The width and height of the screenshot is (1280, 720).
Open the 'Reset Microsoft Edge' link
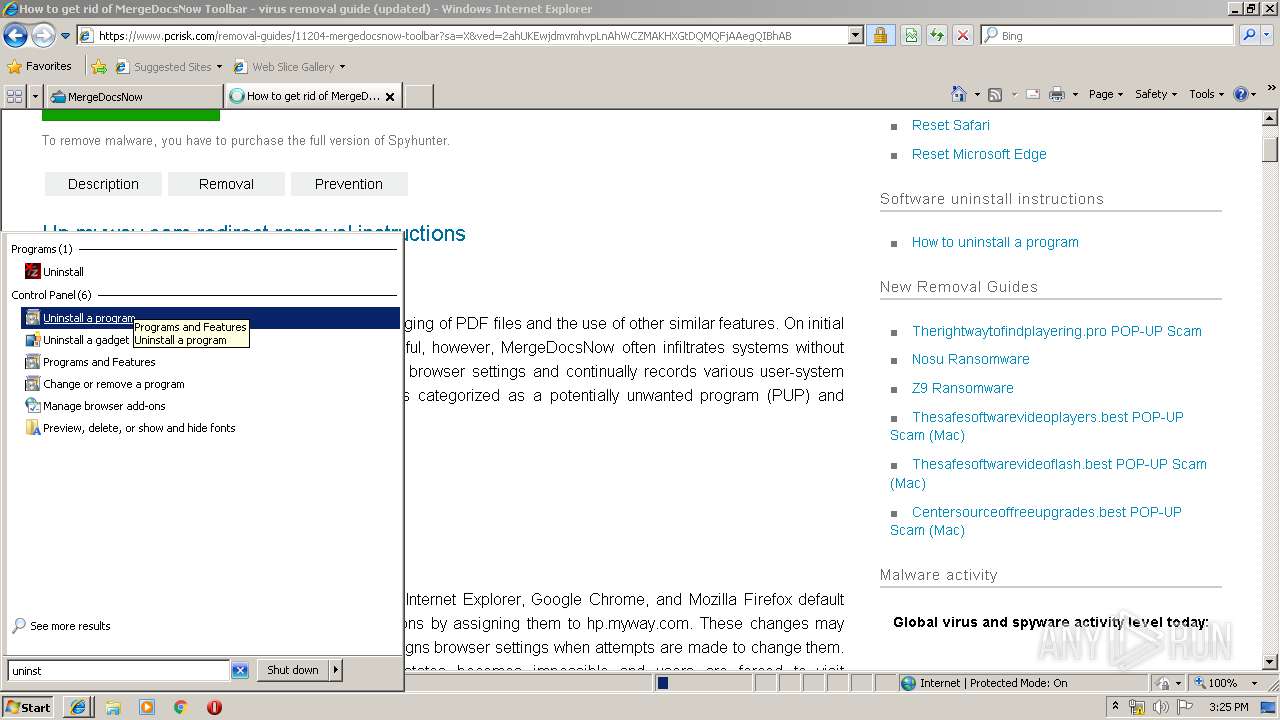click(979, 154)
